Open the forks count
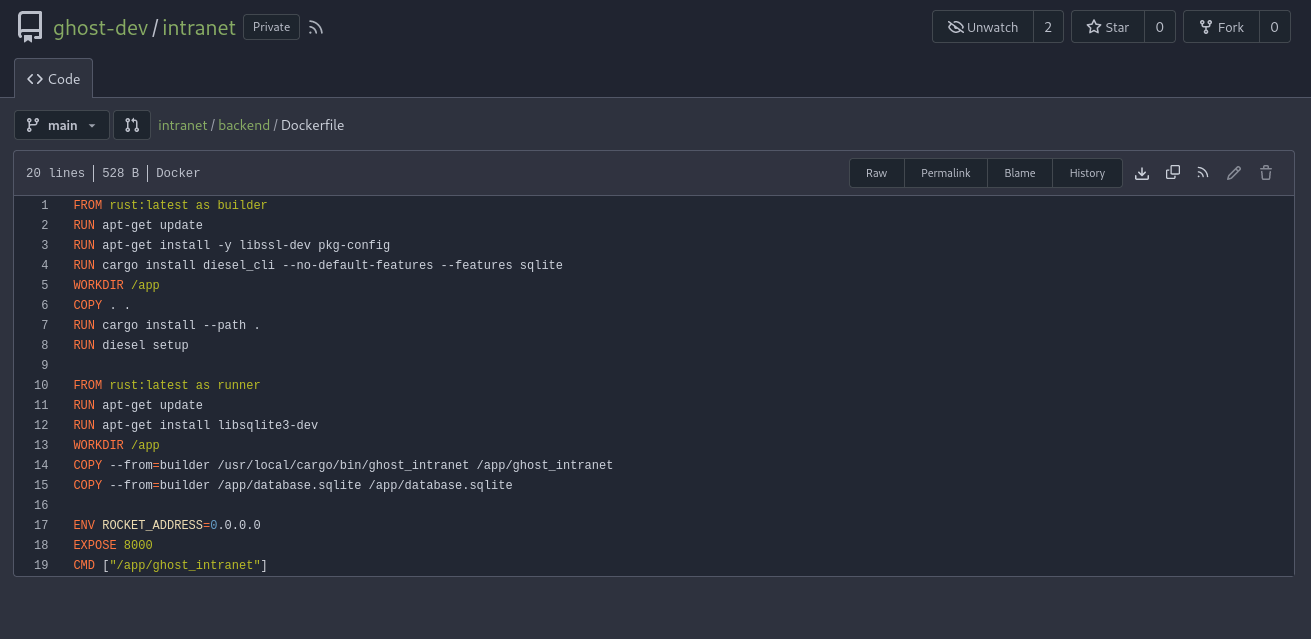Screen dimensions: 1311x639 (x=1274, y=27)
